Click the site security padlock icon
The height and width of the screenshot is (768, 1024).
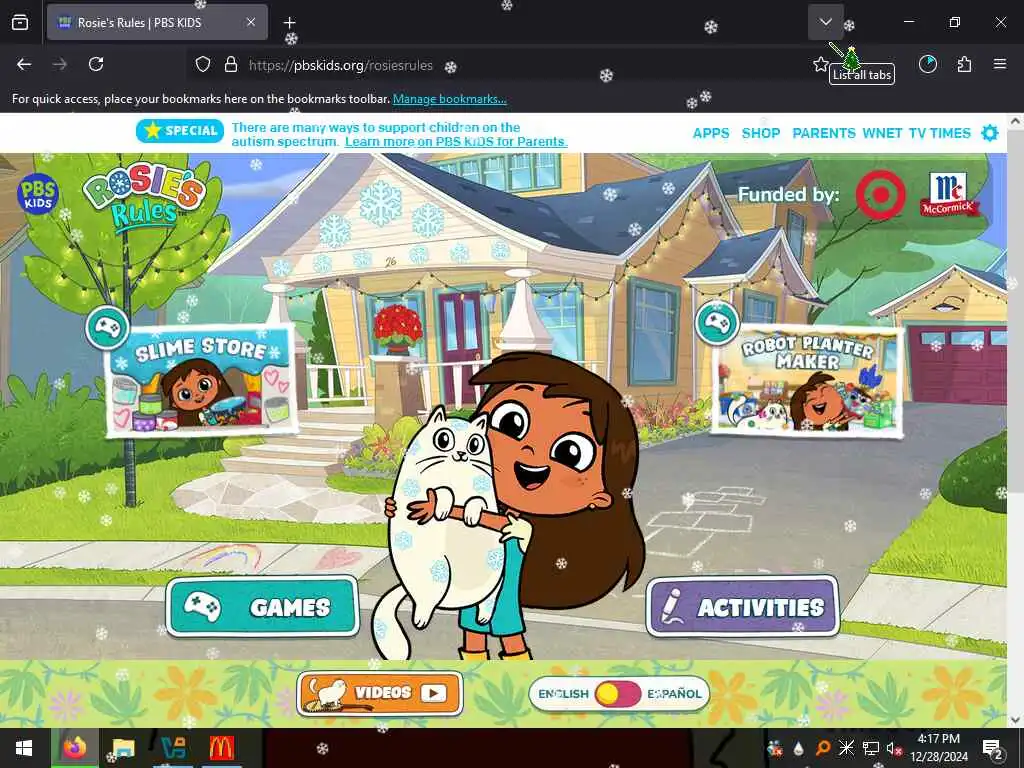click(231, 65)
